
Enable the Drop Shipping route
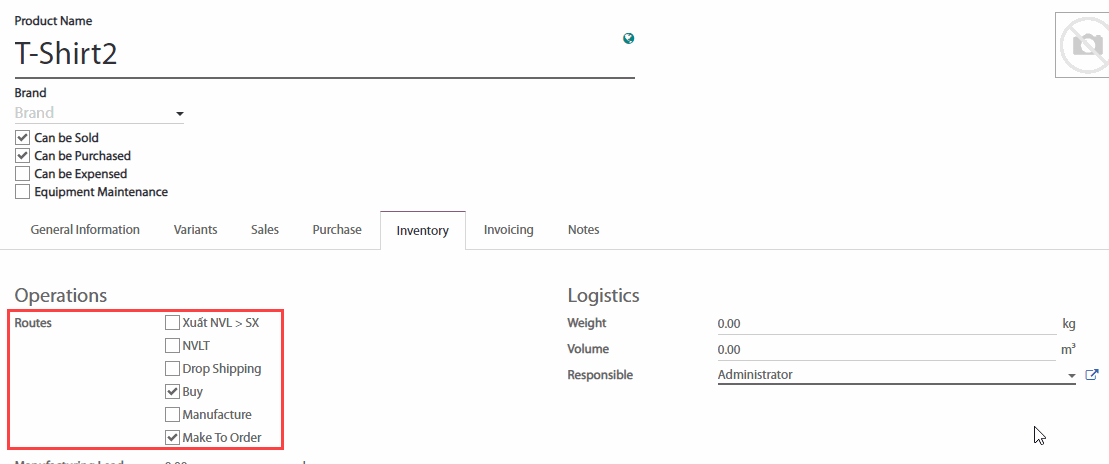click(172, 369)
